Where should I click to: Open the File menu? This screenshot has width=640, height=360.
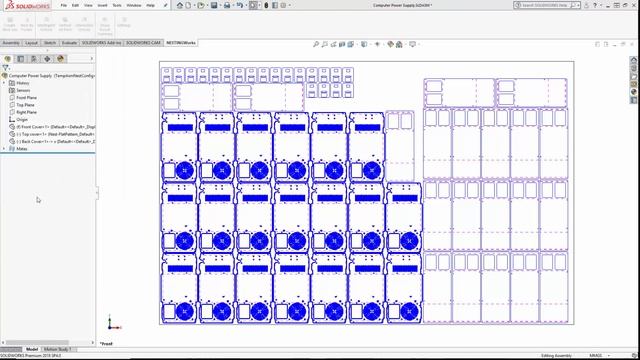[64, 5]
